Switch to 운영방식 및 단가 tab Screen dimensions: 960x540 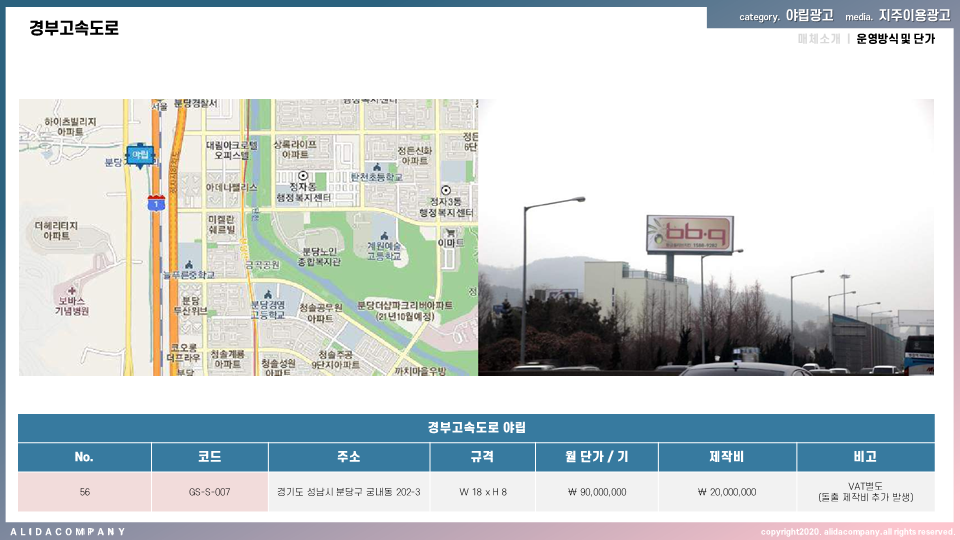pyautogui.click(x=895, y=39)
